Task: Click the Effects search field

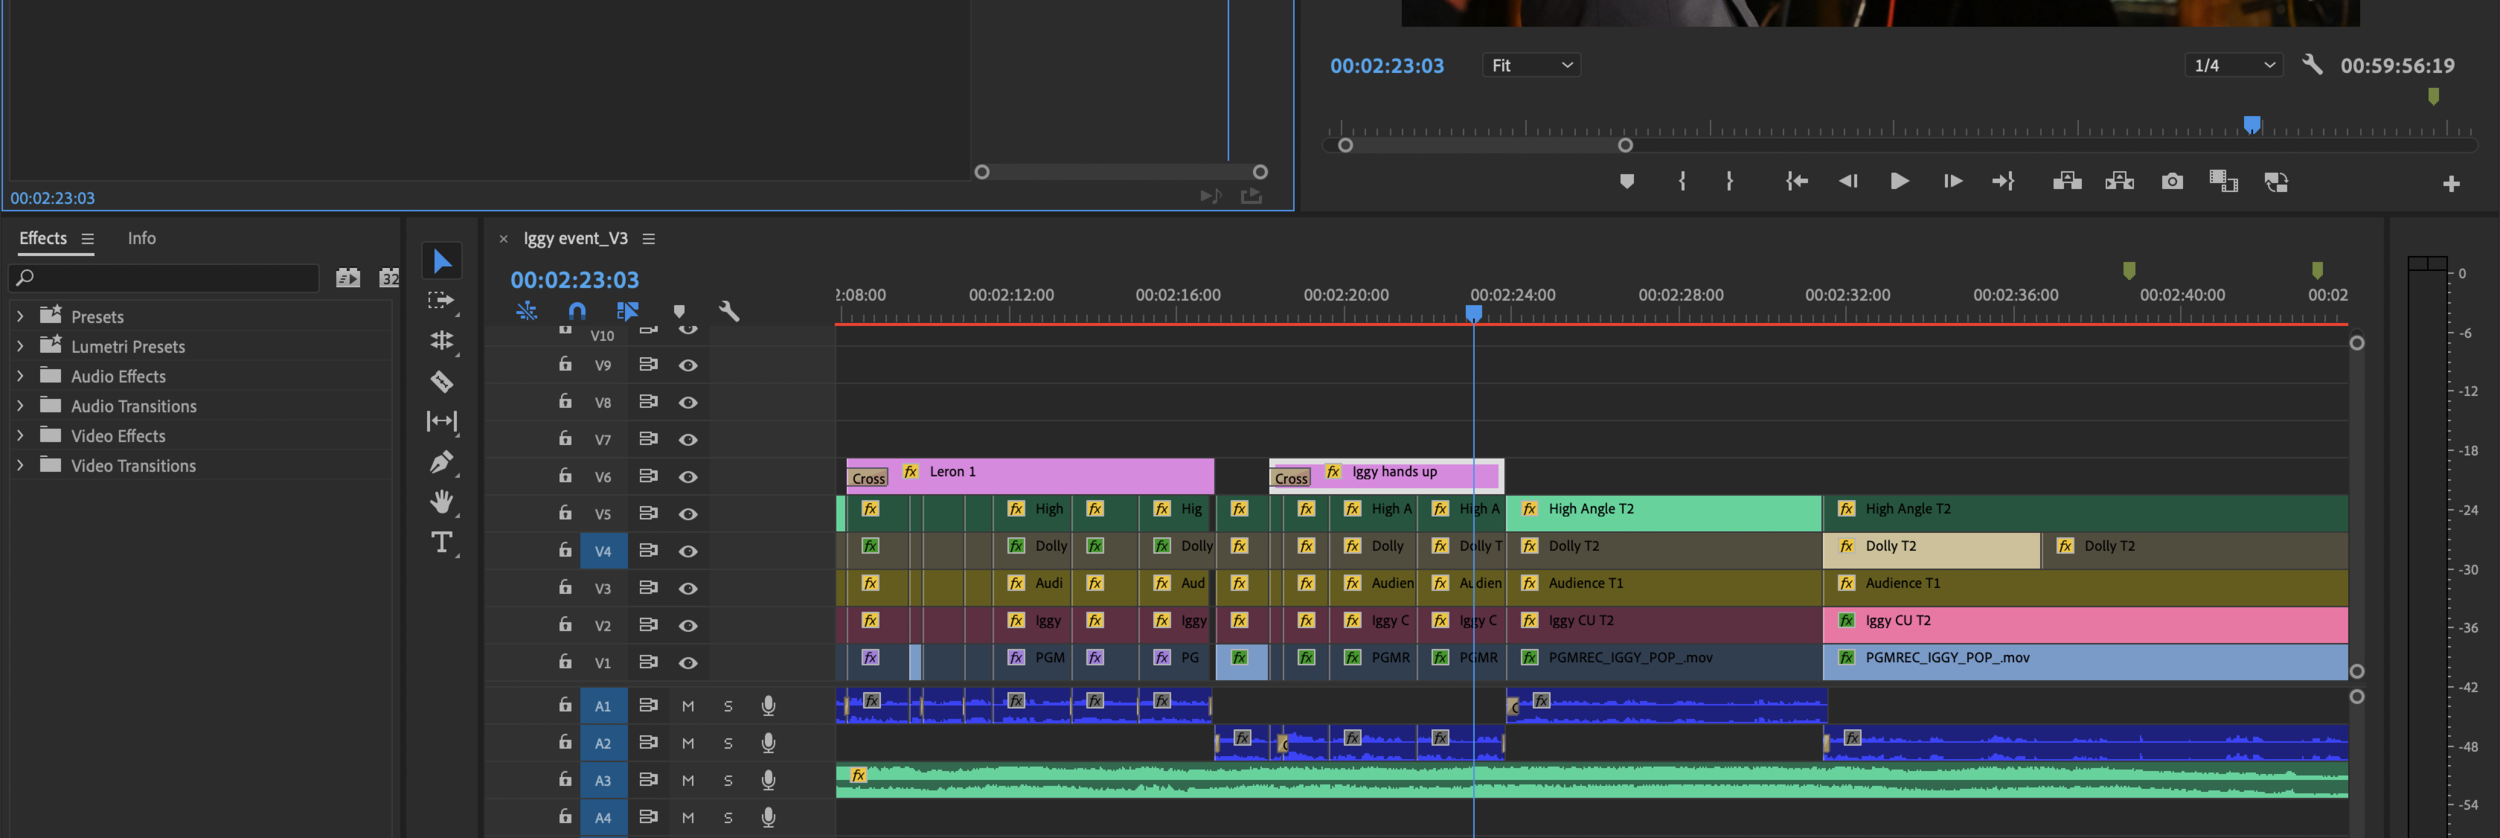Action: tap(165, 277)
